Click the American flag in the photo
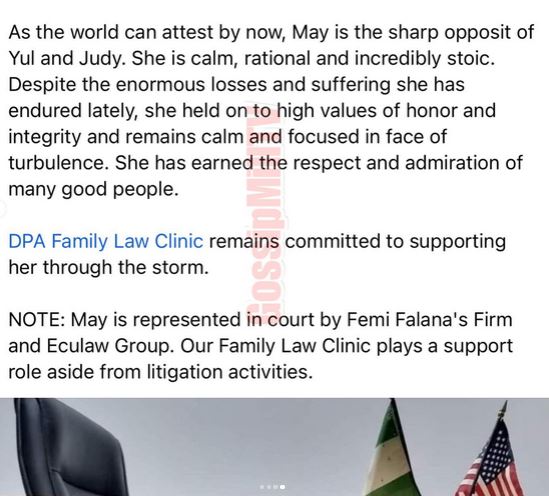The image size is (549, 496). [x=492, y=462]
